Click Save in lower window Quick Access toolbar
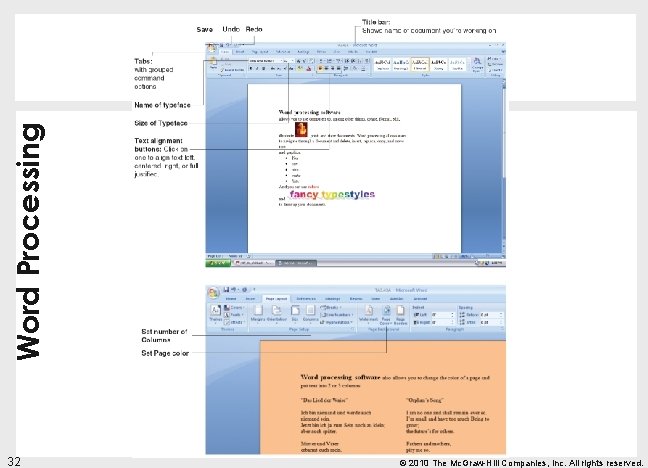The width and height of the screenshot is (648, 468). [x=226, y=290]
